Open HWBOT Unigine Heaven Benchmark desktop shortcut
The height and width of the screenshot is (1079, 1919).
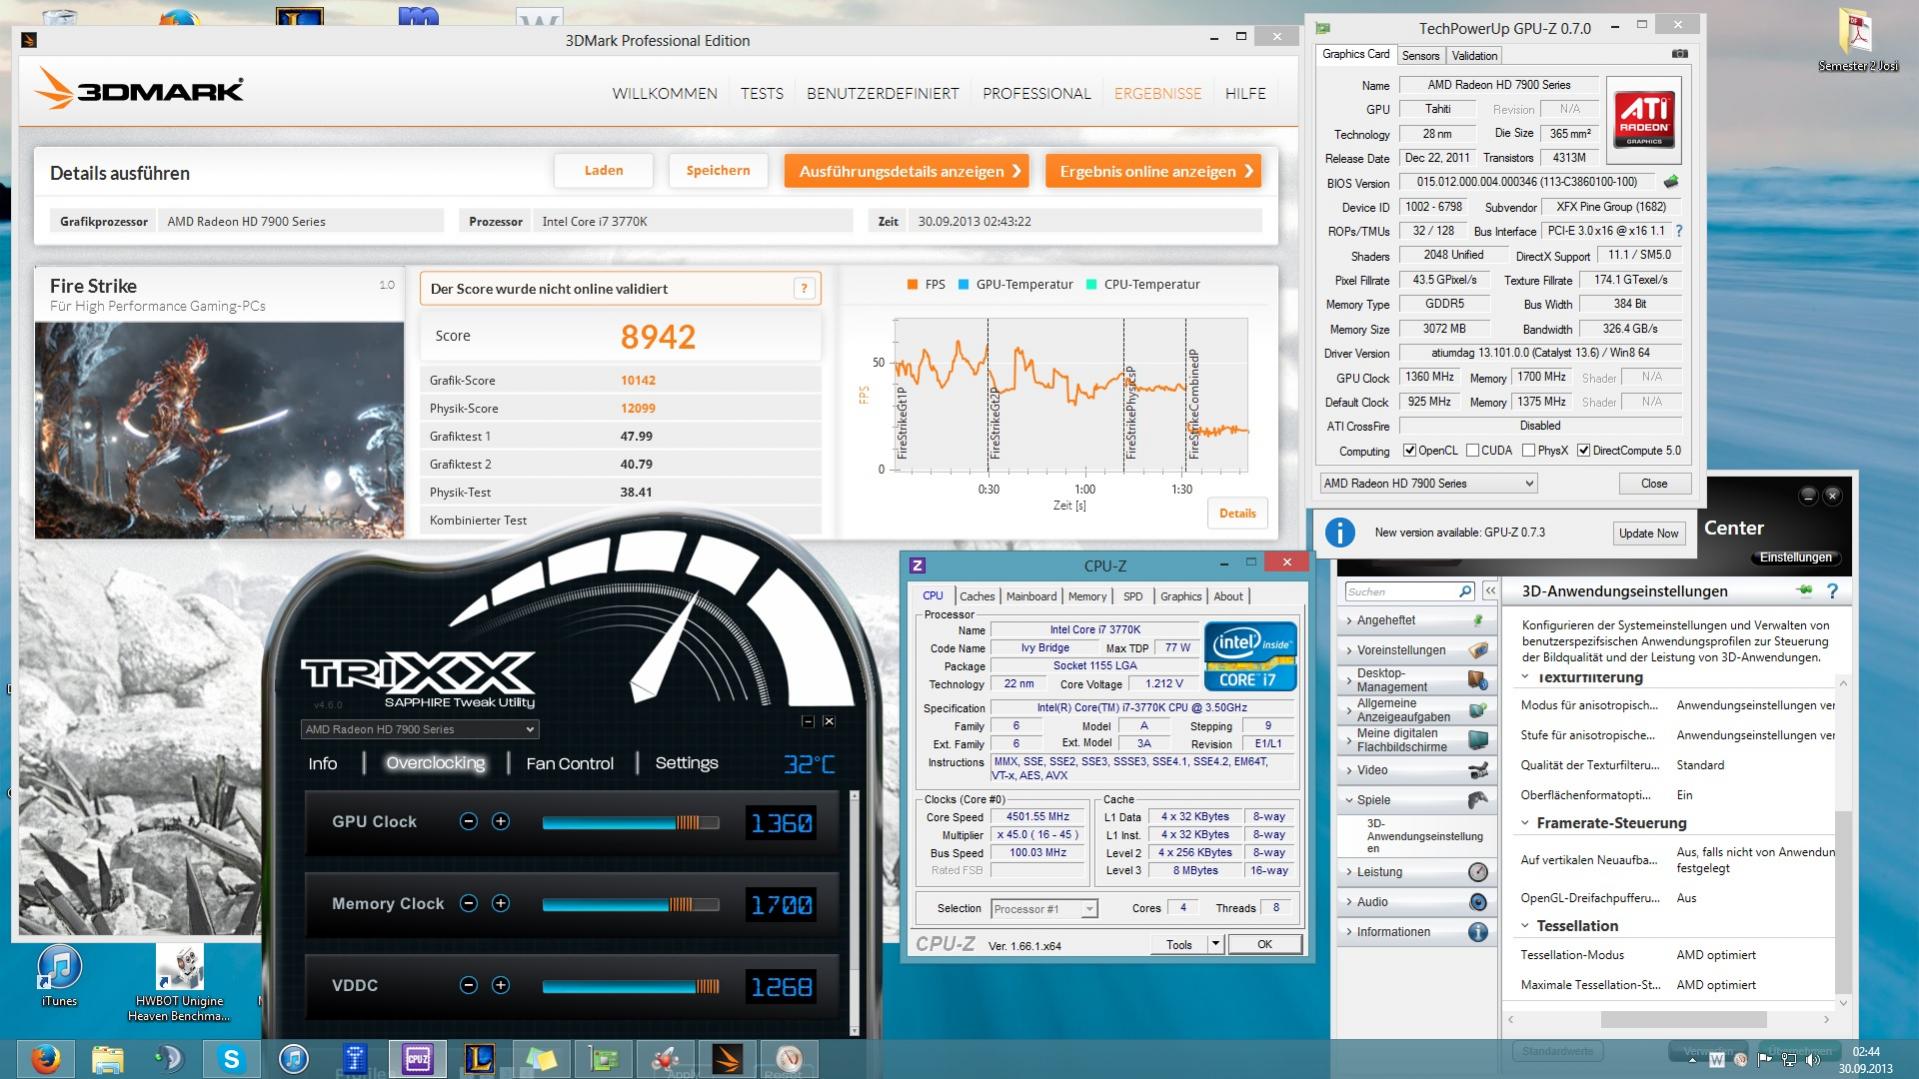tap(179, 984)
